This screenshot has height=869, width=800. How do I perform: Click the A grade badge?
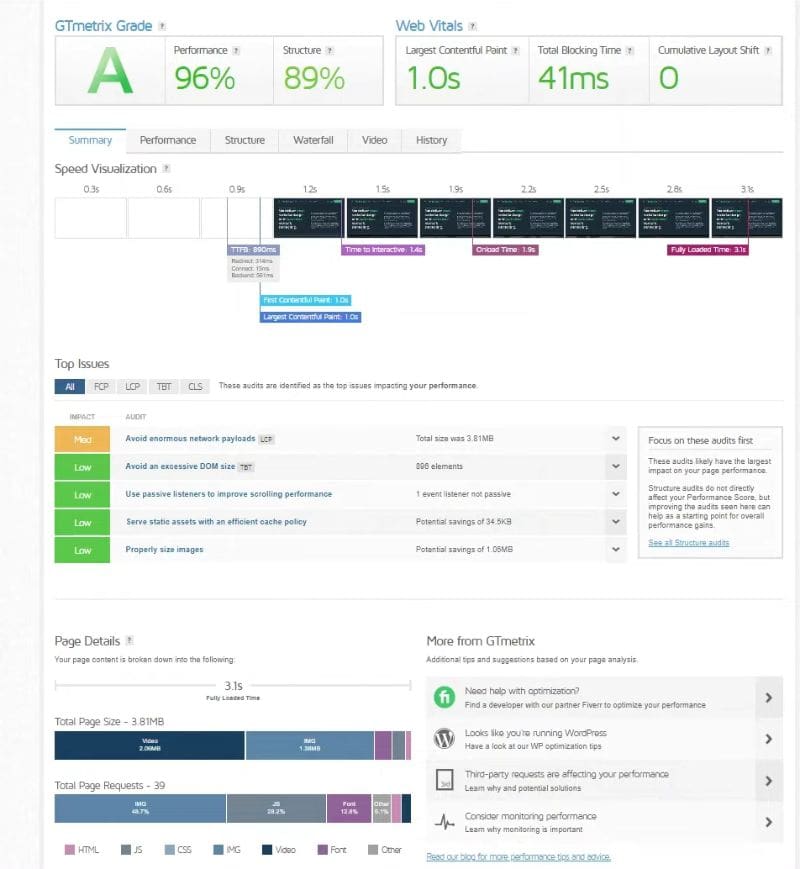click(x=110, y=71)
